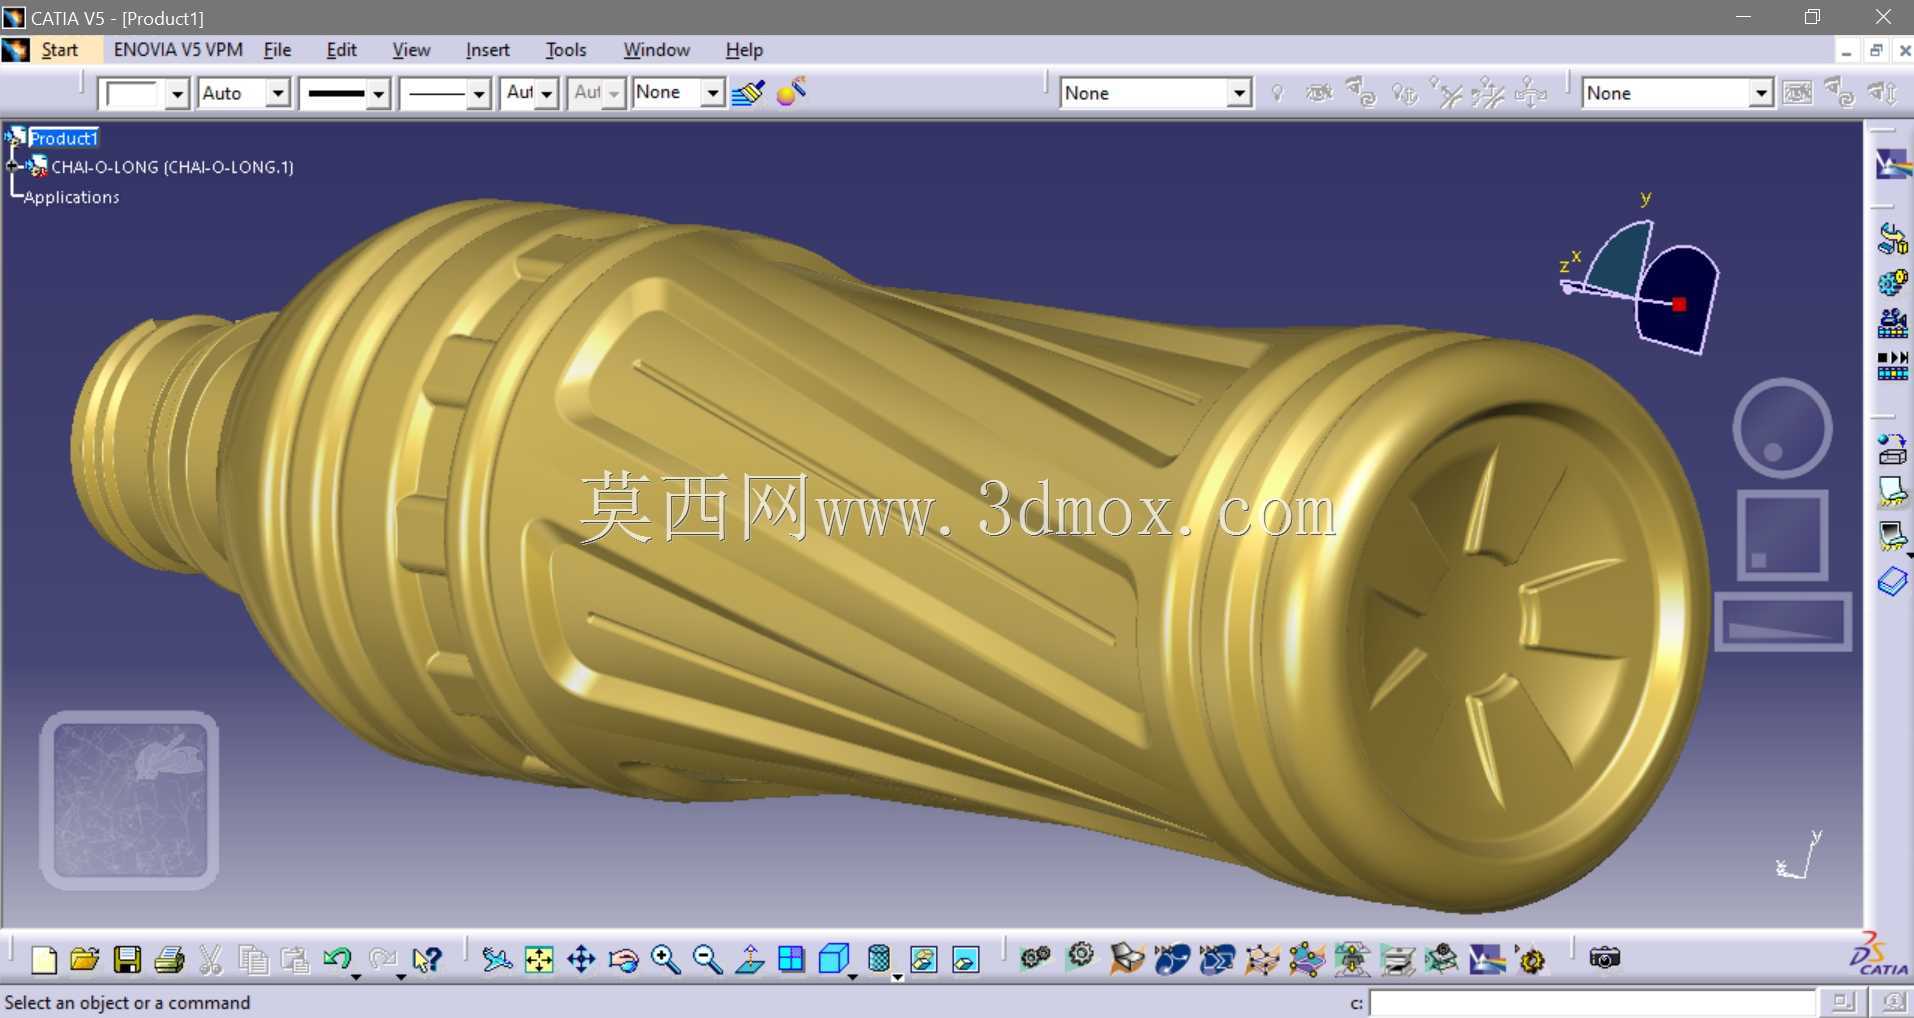The width and height of the screenshot is (1914, 1018).
Task: Expand the CHAI-O-LONG tree node
Action: [x=13, y=166]
